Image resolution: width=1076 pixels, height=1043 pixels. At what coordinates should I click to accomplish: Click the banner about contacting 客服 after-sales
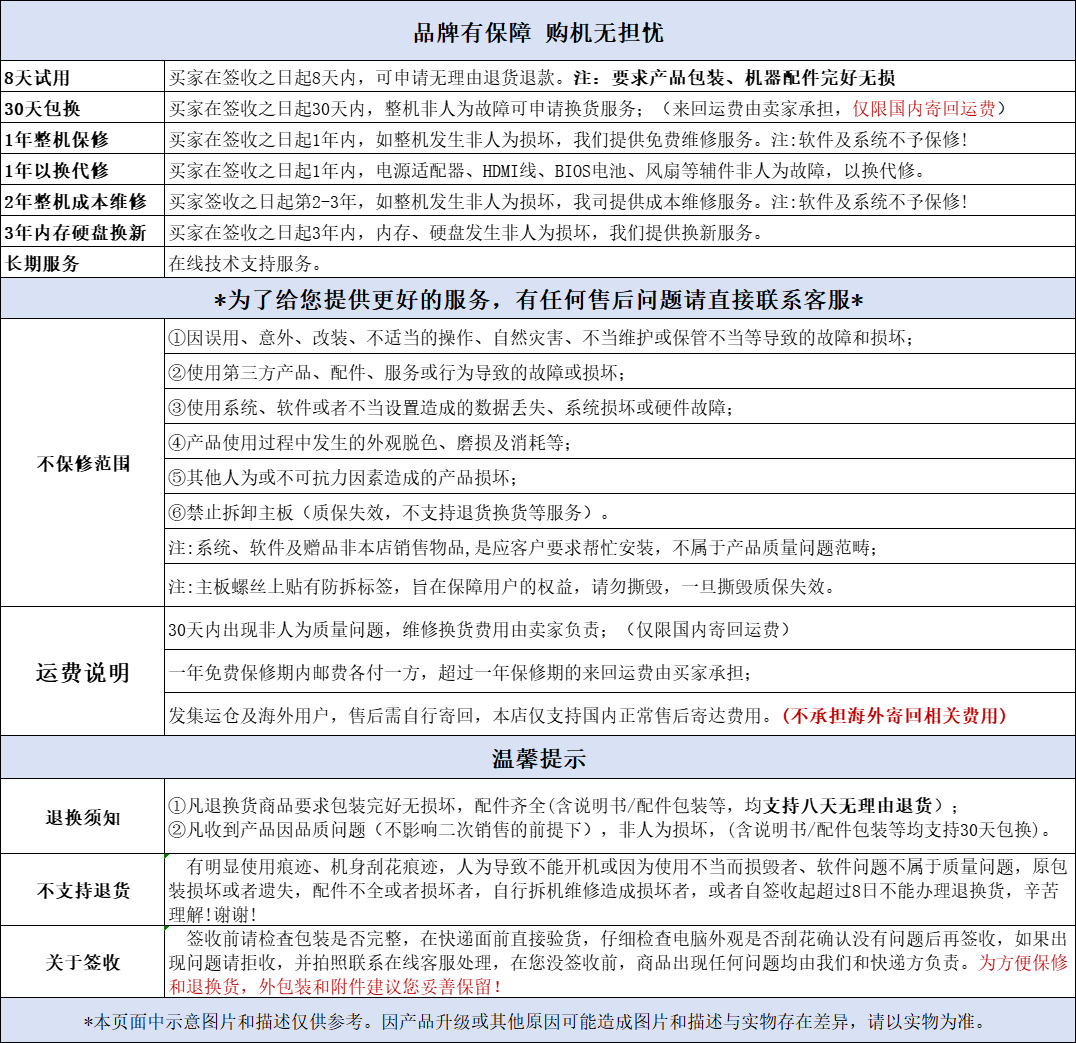tap(538, 298)
